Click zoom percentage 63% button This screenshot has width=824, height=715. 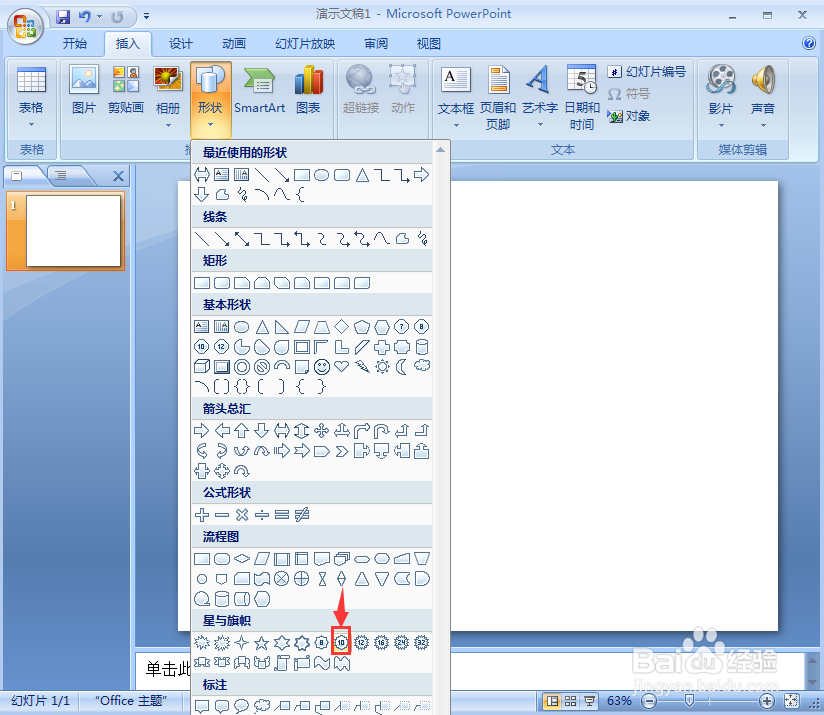click(x=619, y=701)
